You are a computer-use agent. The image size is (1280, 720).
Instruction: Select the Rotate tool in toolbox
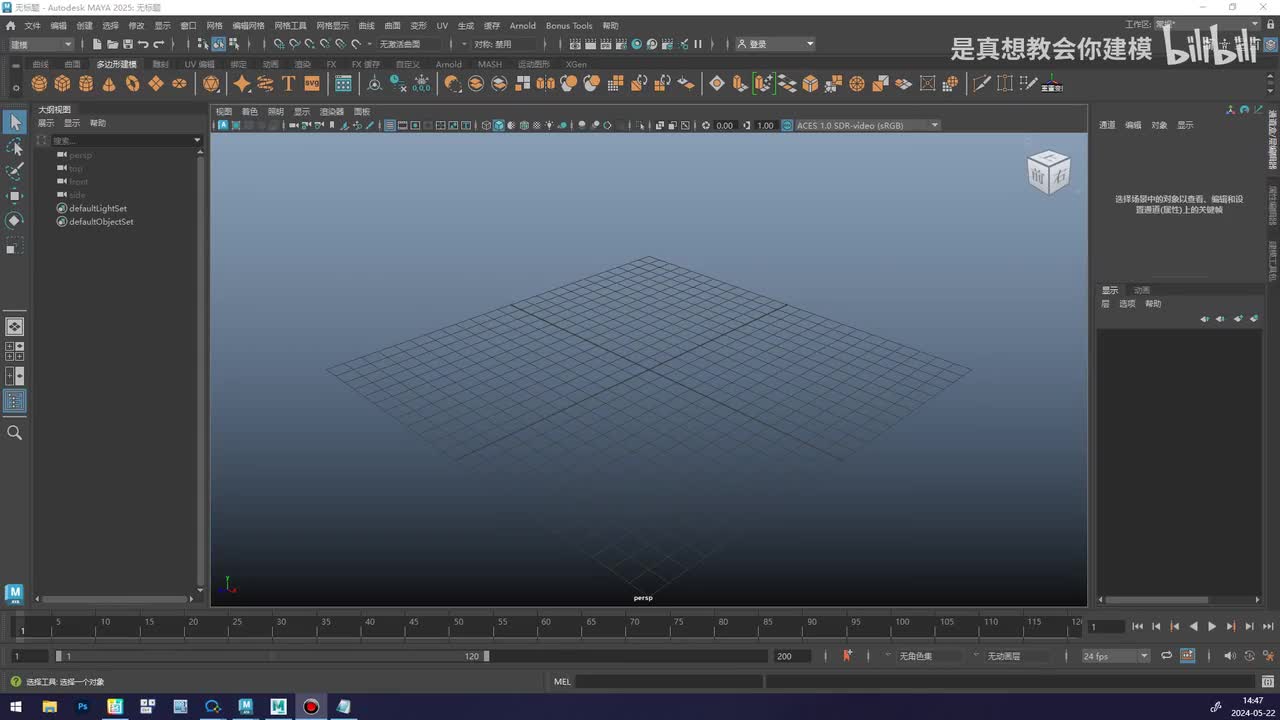[x=15, y=220]
